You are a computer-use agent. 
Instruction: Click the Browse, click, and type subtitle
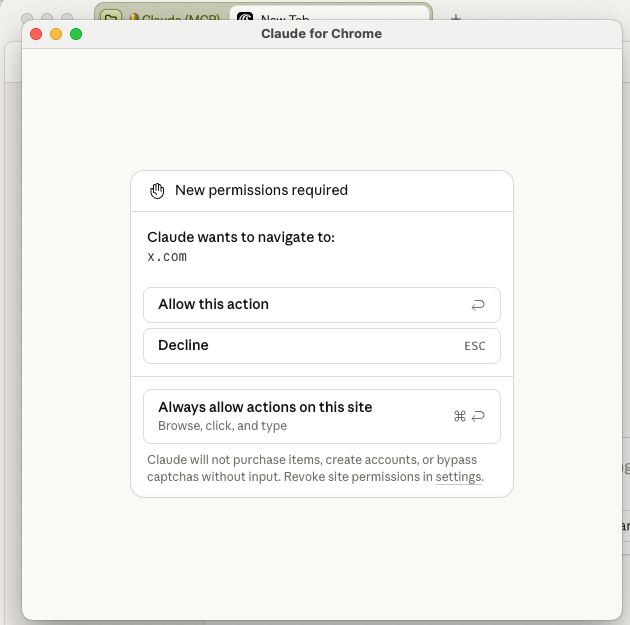[223, 426]
